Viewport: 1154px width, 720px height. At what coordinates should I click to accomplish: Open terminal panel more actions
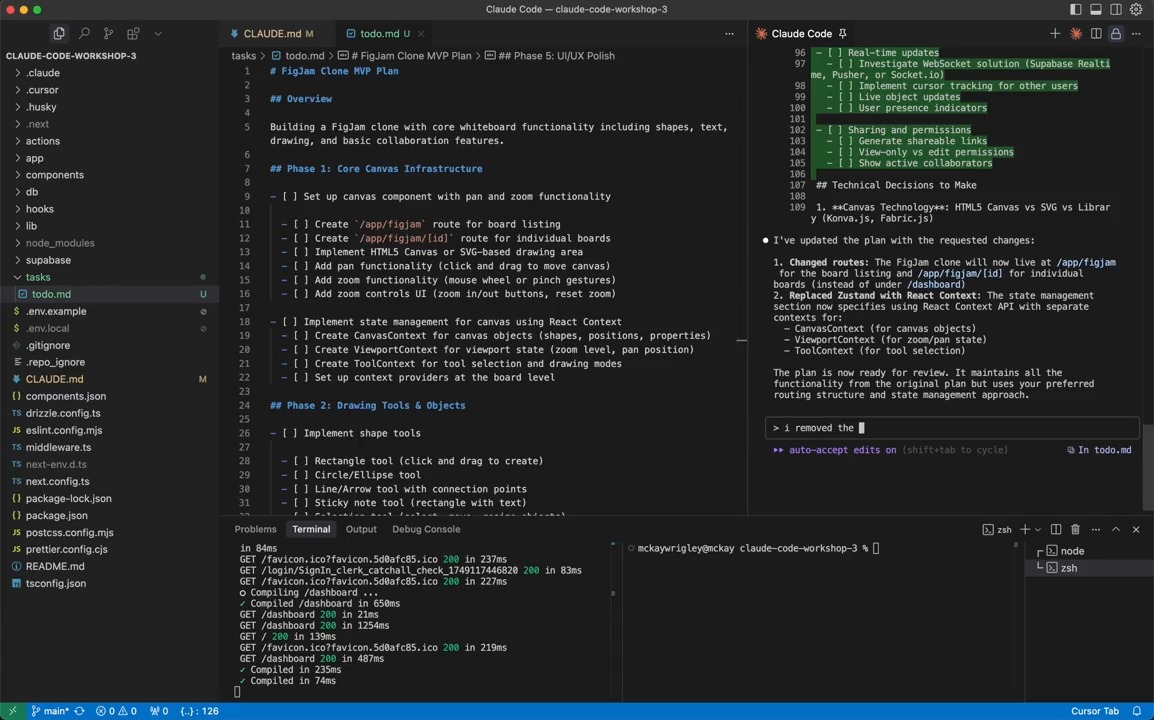1096,529
